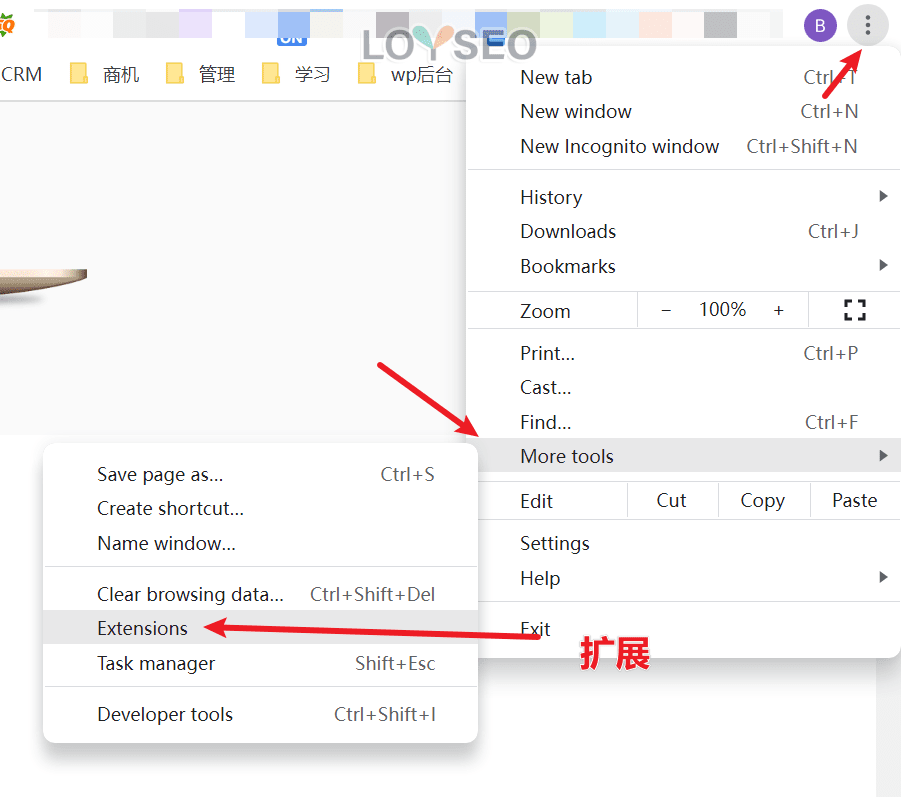Expand the Help submenu arrow

pyautogui.click(x=884, y=578)
